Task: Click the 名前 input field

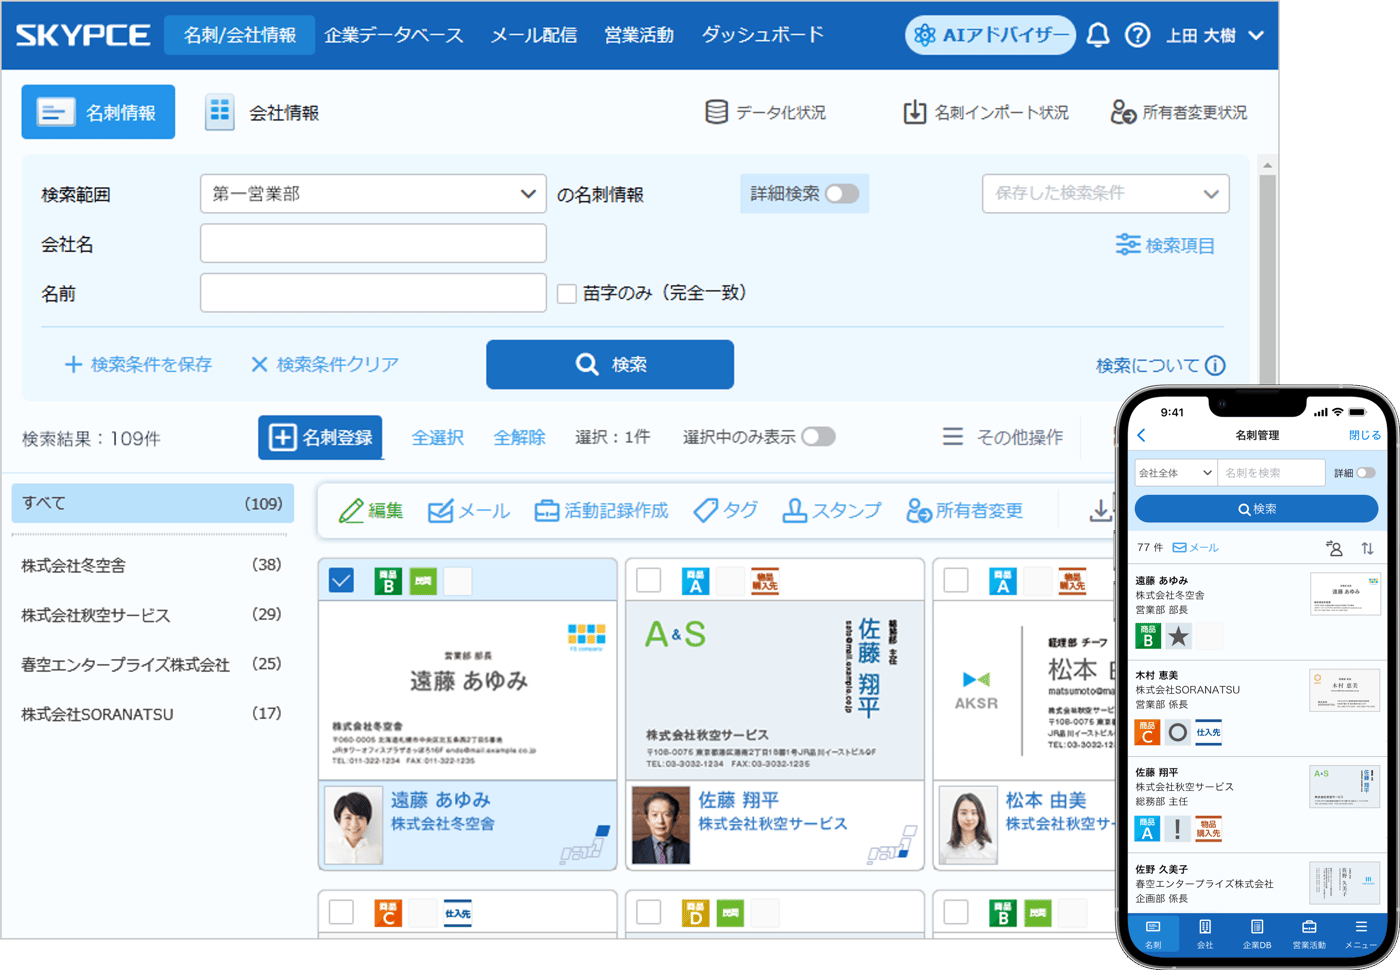Action: [x=373, y=293]
